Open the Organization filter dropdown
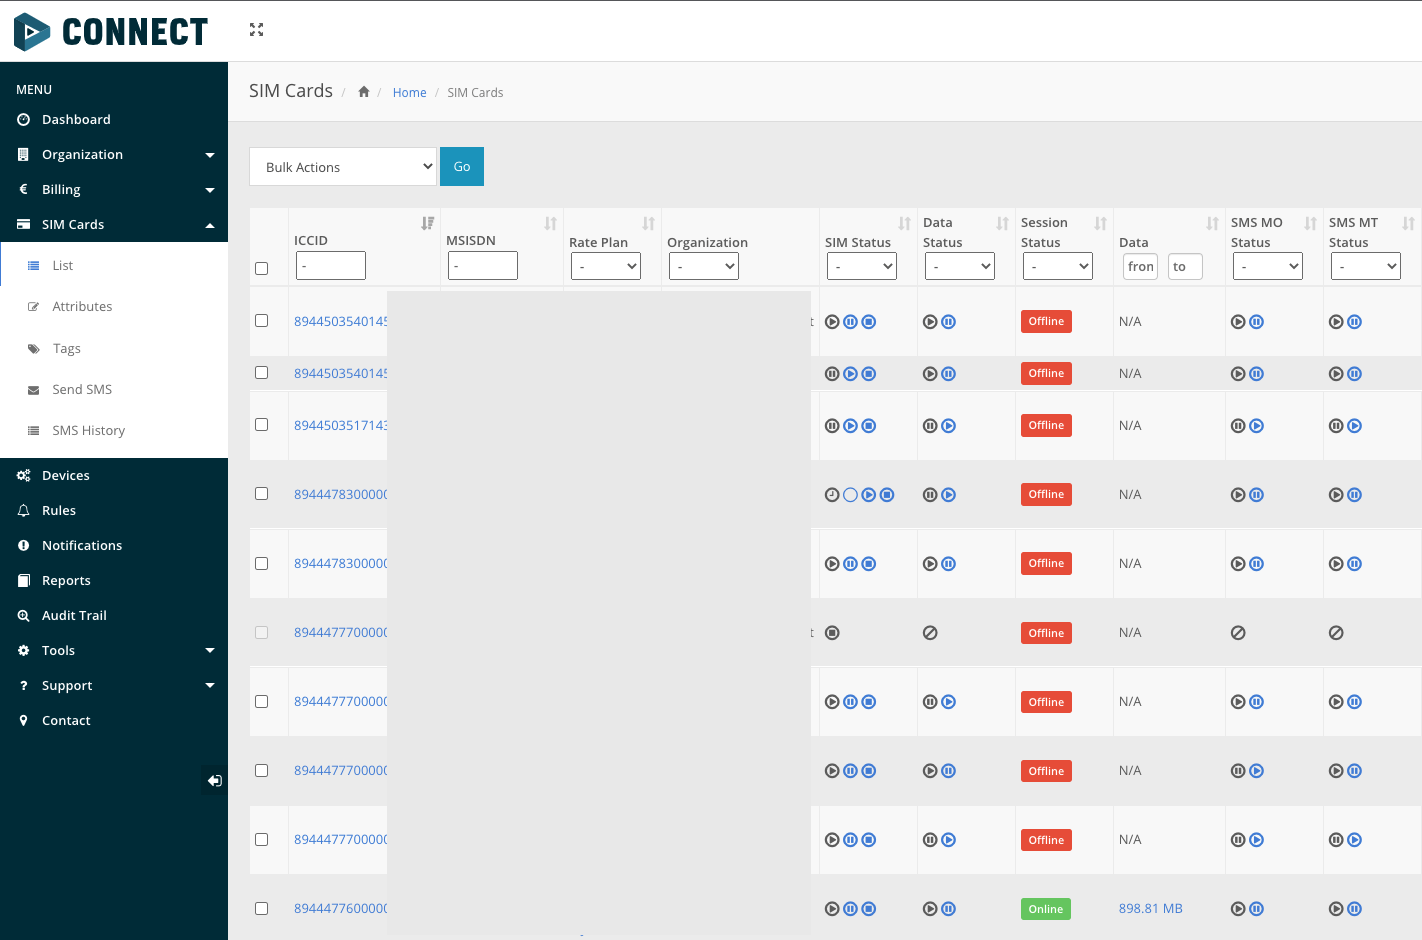Screen dimensions: 1422x940 pos(704,266)
